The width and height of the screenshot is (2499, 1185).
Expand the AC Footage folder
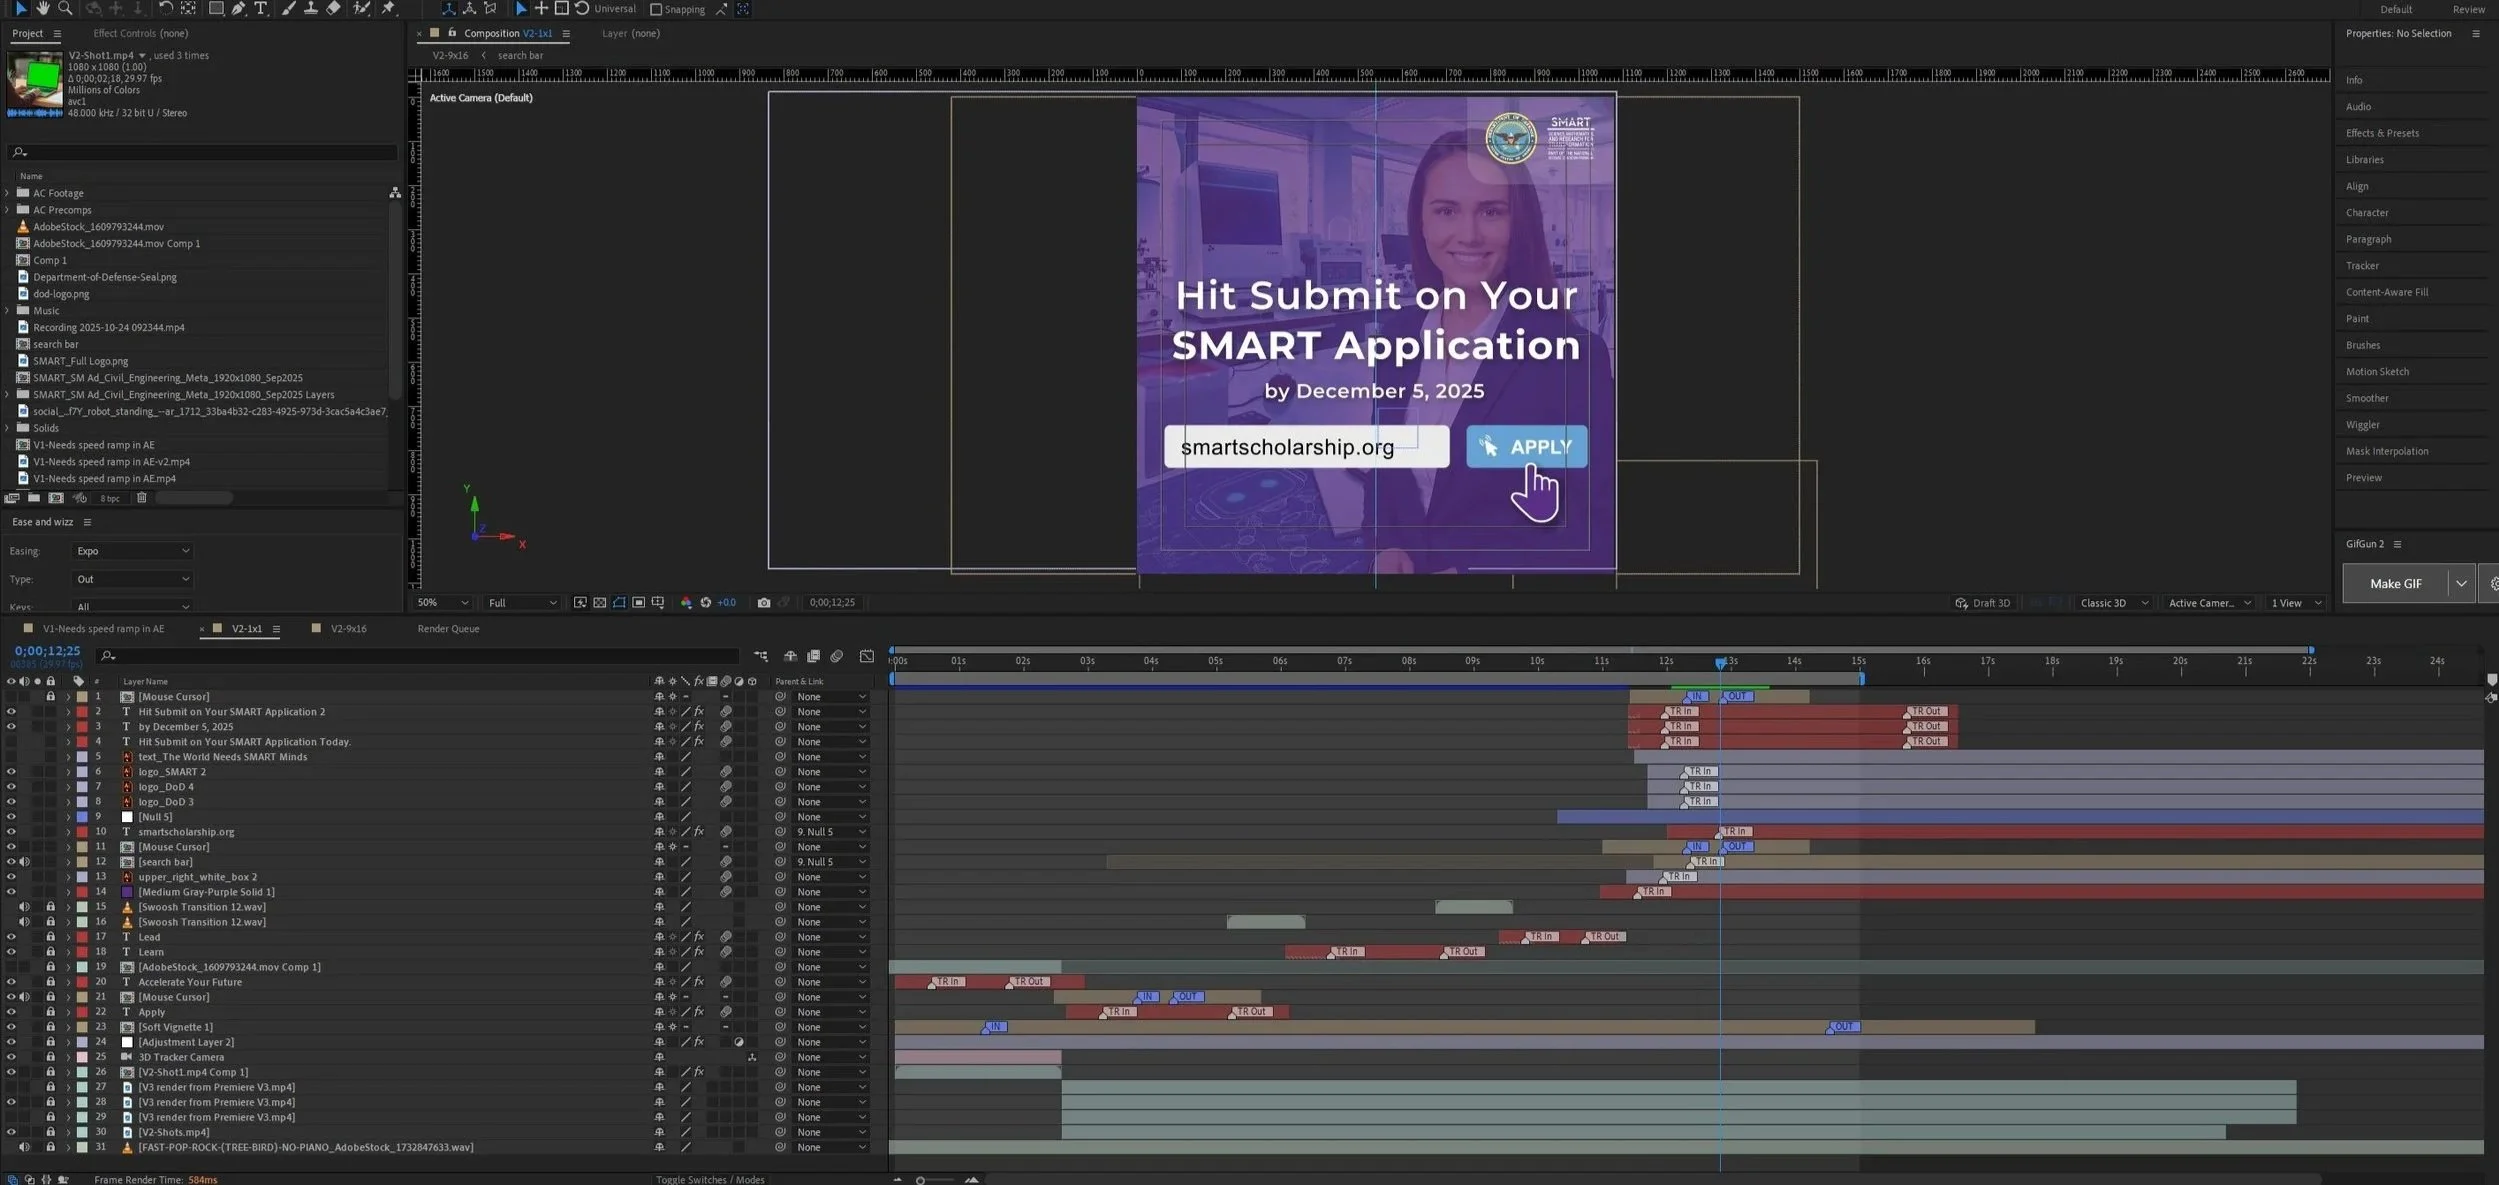pyautogui.click(x=8, y=193)
